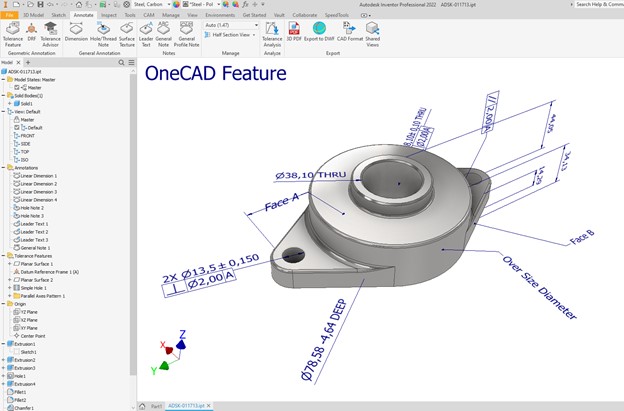Screen dimensions: 624x411
Task: Insert a General Note
Action: pos(164,34)
